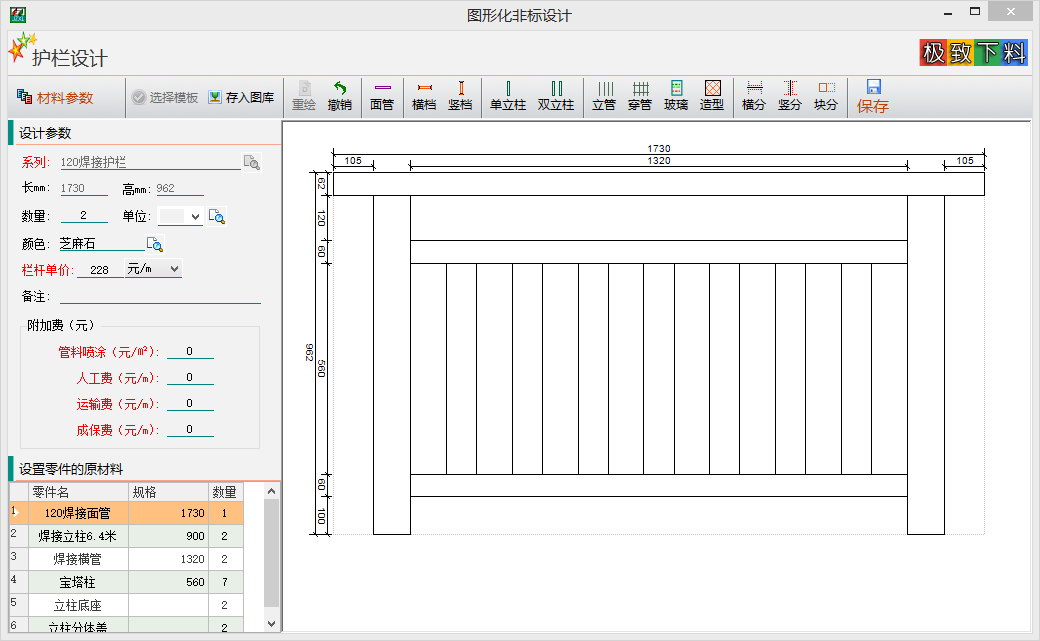The image size is (1040, 641).
Task: Save the design with 保存
Action: [873, 97]
